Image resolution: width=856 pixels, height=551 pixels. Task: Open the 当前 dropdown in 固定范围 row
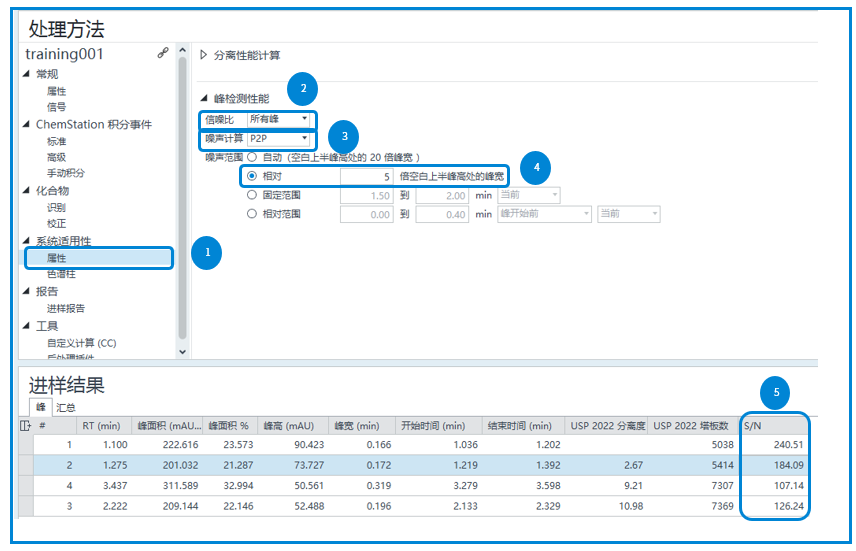click(529, 195)
